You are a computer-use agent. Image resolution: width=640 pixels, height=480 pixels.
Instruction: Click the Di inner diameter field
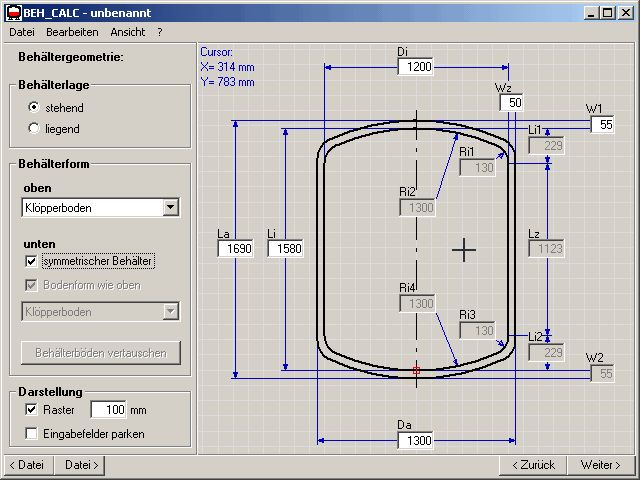point(419,67)
